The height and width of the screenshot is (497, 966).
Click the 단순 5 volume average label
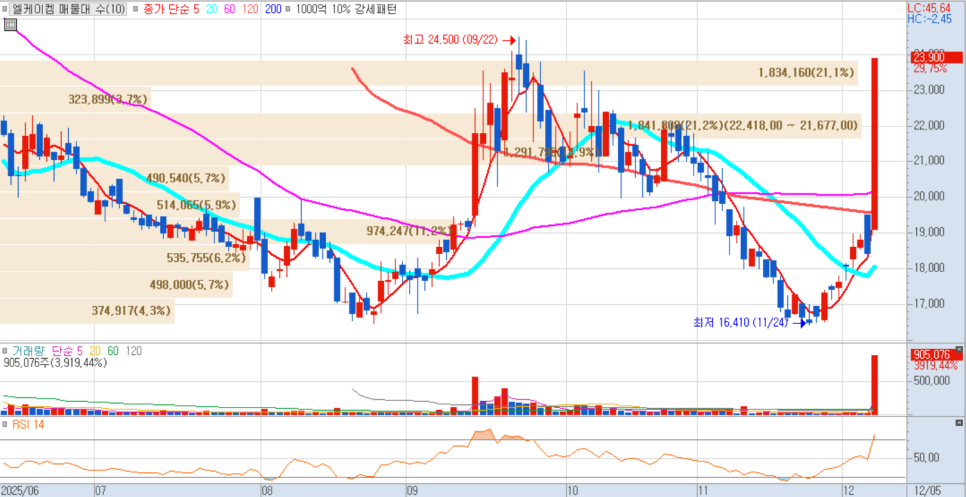pos(68,351)
